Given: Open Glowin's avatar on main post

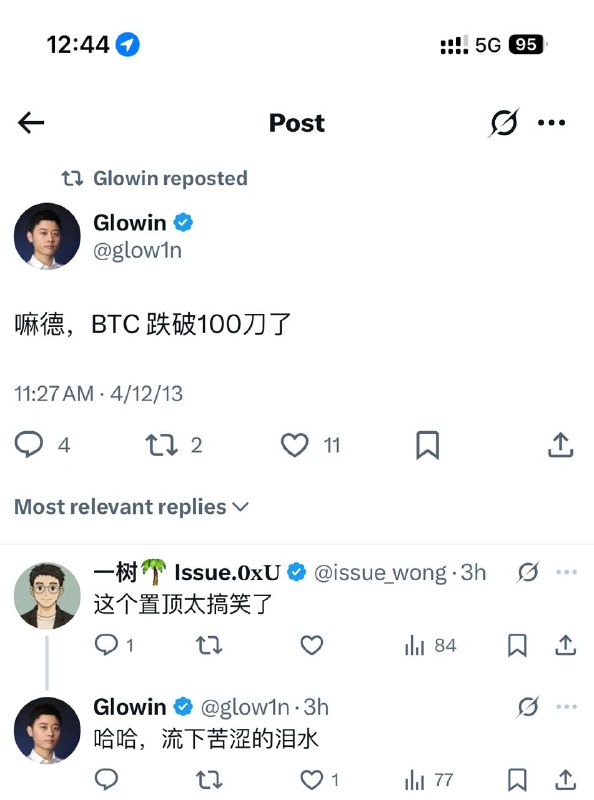Looking at the screenshot, I should (47, 236).
